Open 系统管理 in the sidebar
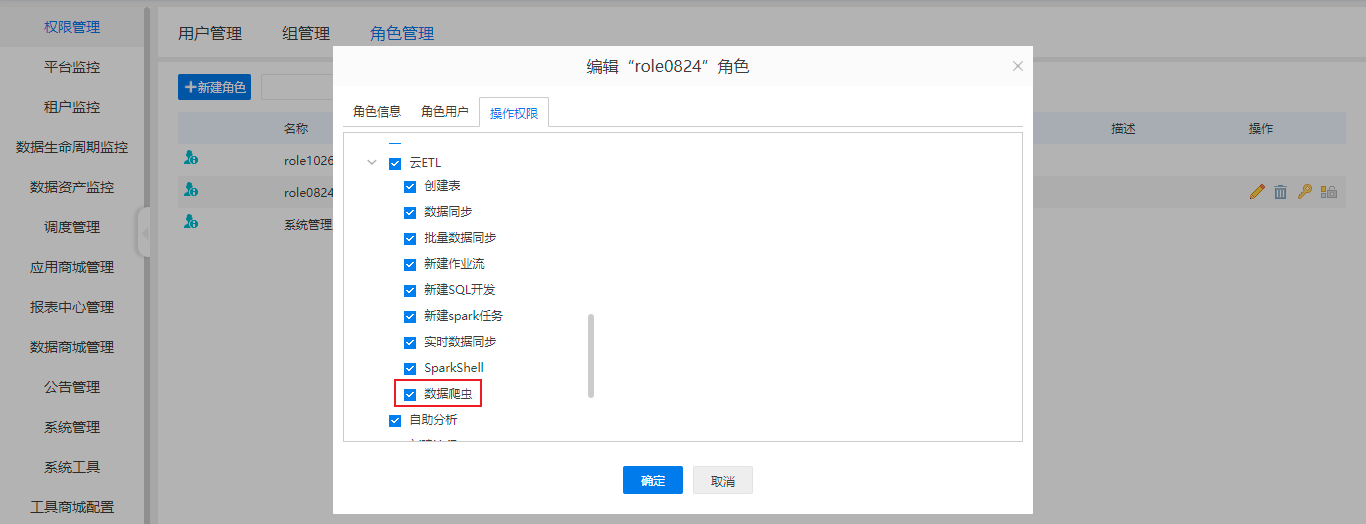Viewport: 1366px width, 524px height. click(72, 427)
